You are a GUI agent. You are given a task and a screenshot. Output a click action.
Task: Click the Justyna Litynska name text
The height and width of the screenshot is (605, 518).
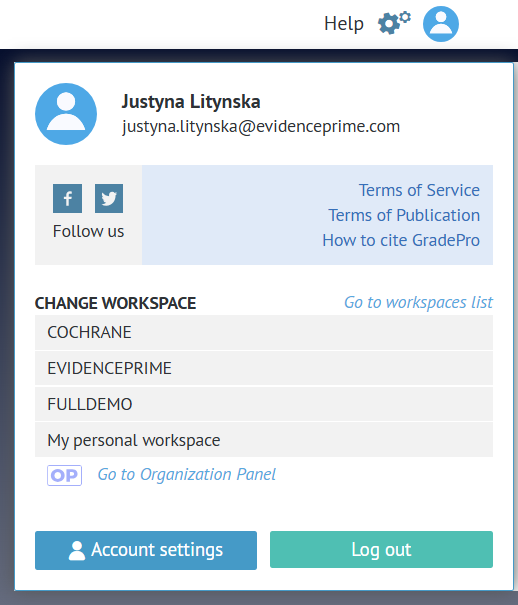[x=191, y=102]
